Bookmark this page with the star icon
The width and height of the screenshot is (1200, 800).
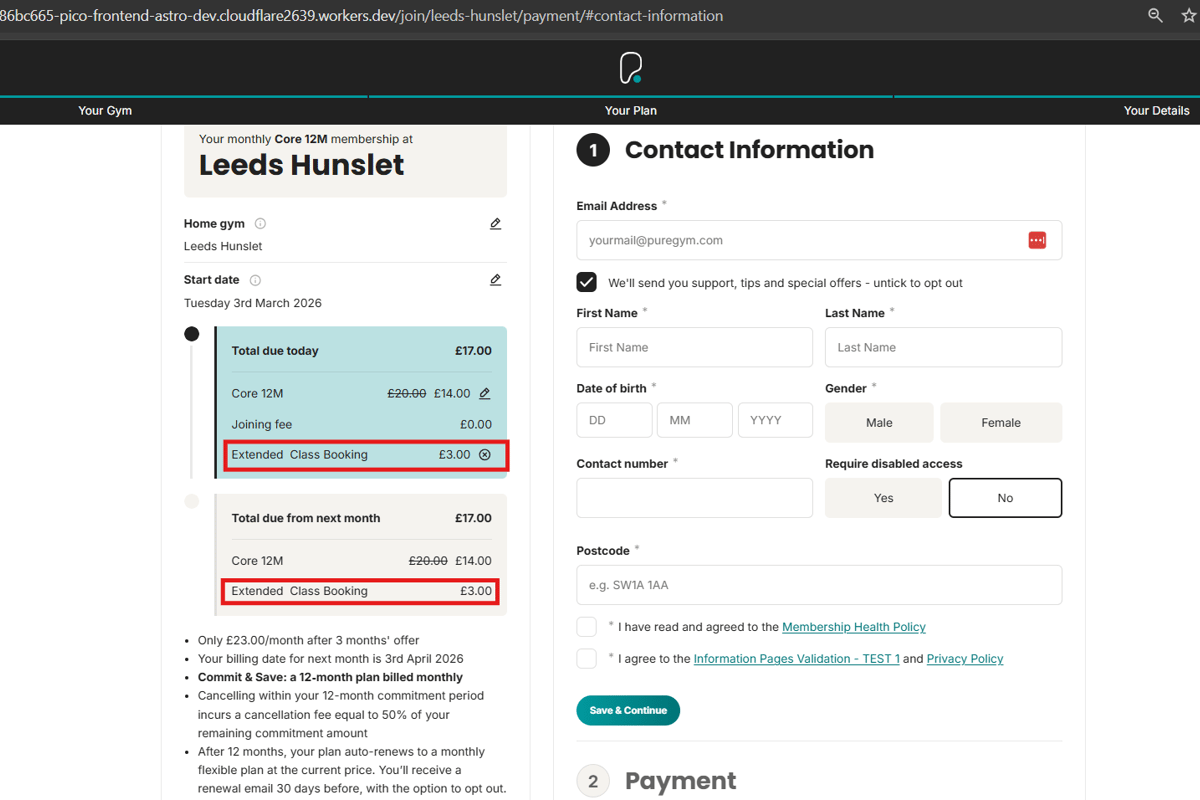tap(1189, 15)
